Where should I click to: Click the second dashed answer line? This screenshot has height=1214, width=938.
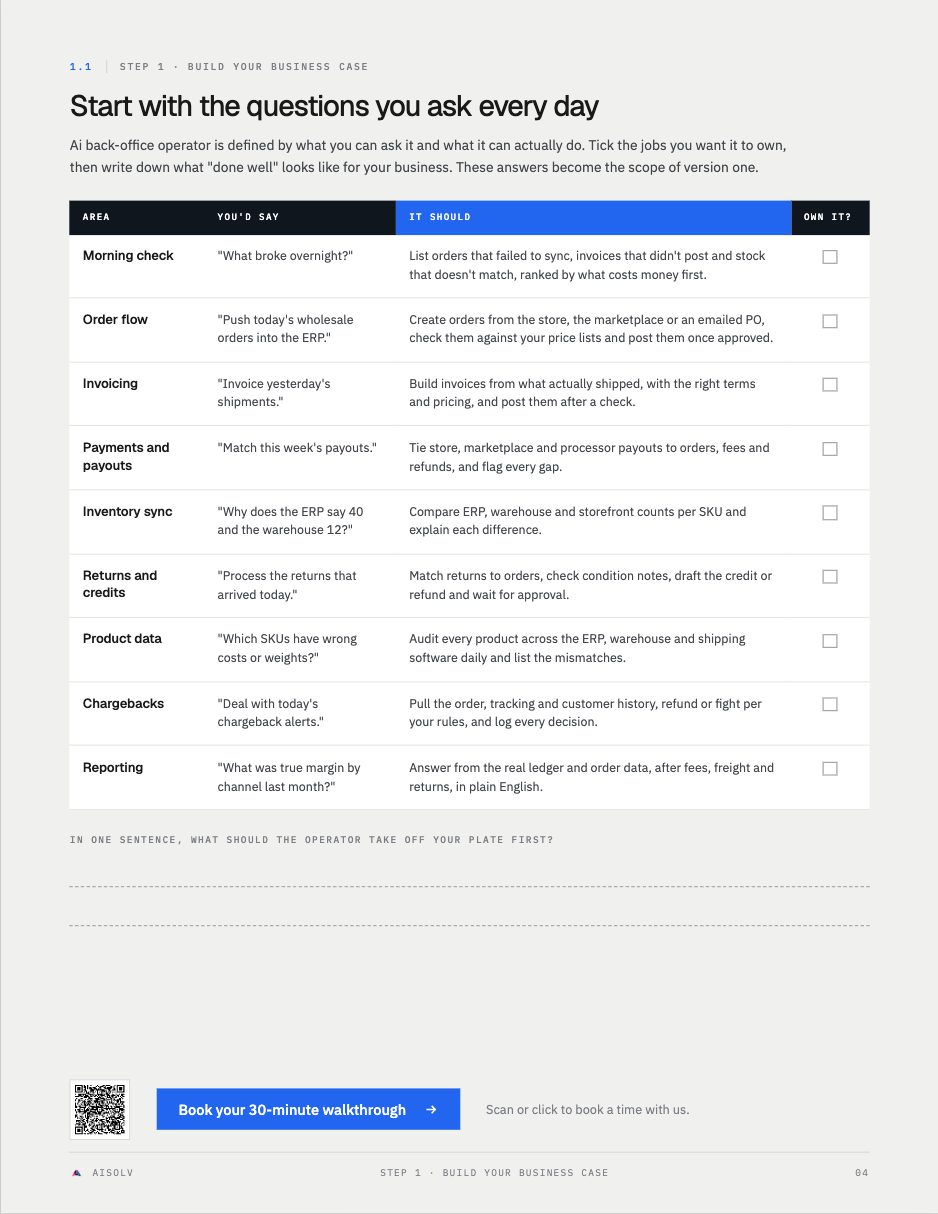469,925
